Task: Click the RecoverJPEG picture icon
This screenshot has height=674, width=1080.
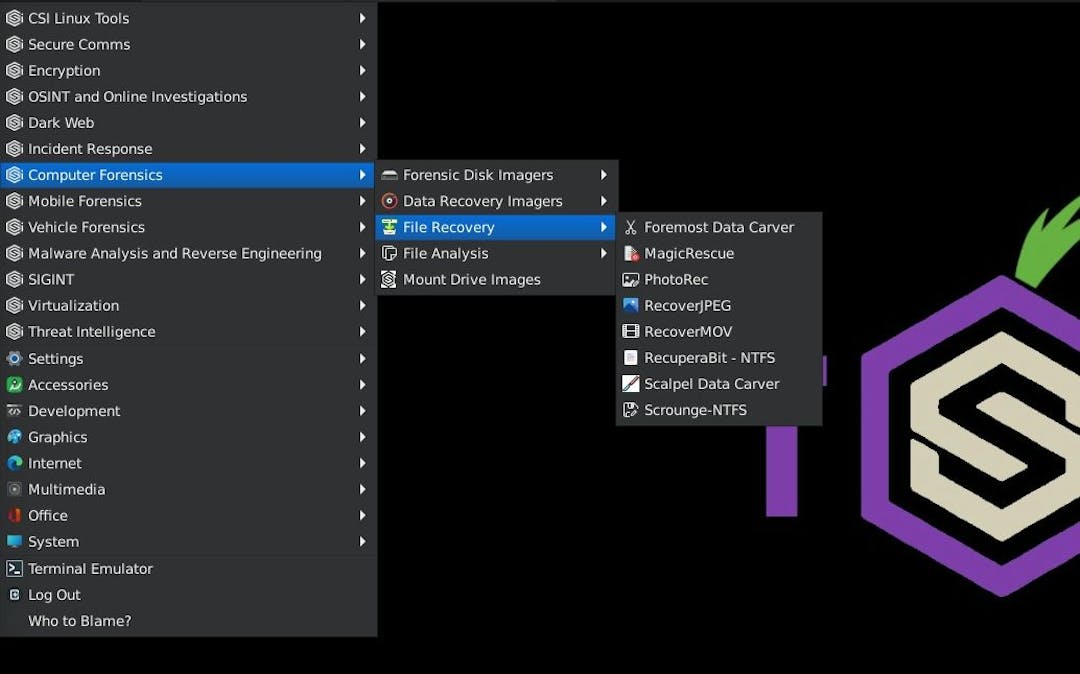Action: point(630,306)
